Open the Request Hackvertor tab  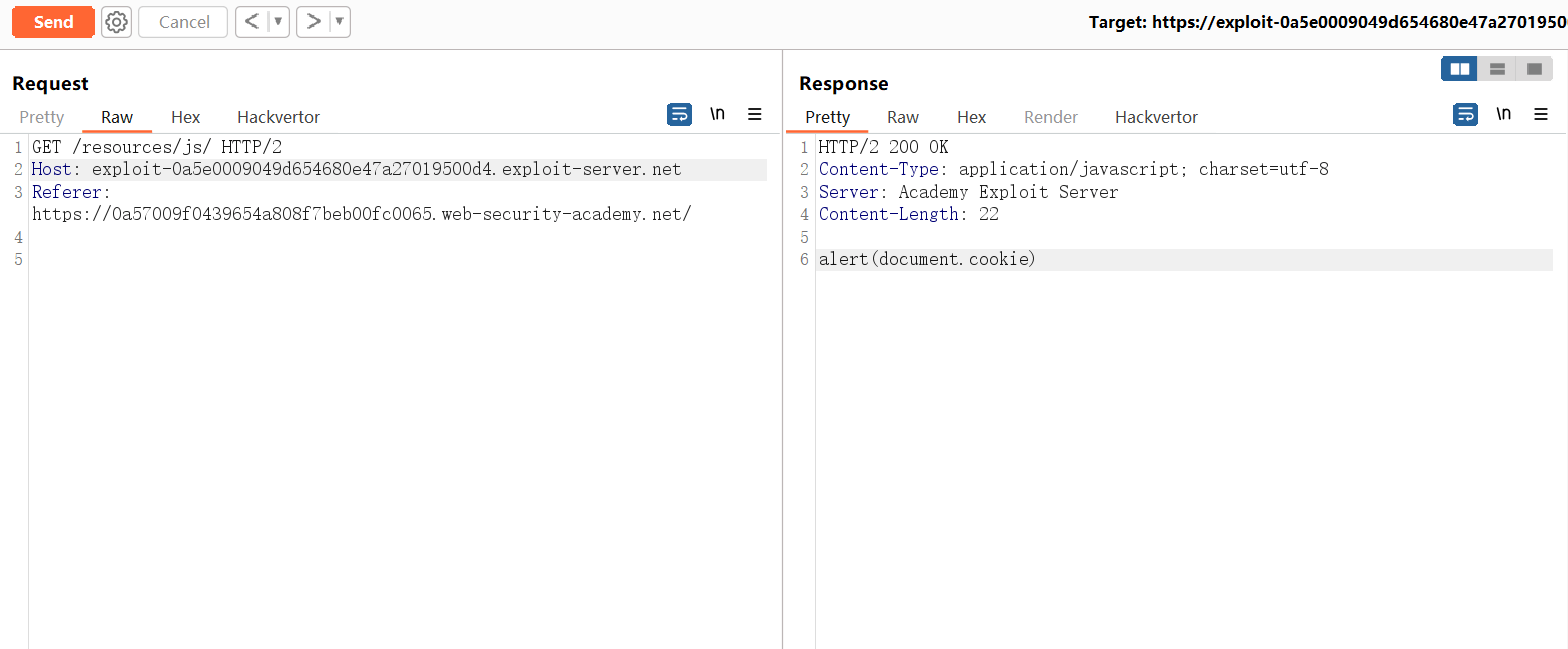pyautogui.click(x=278, y=117)
